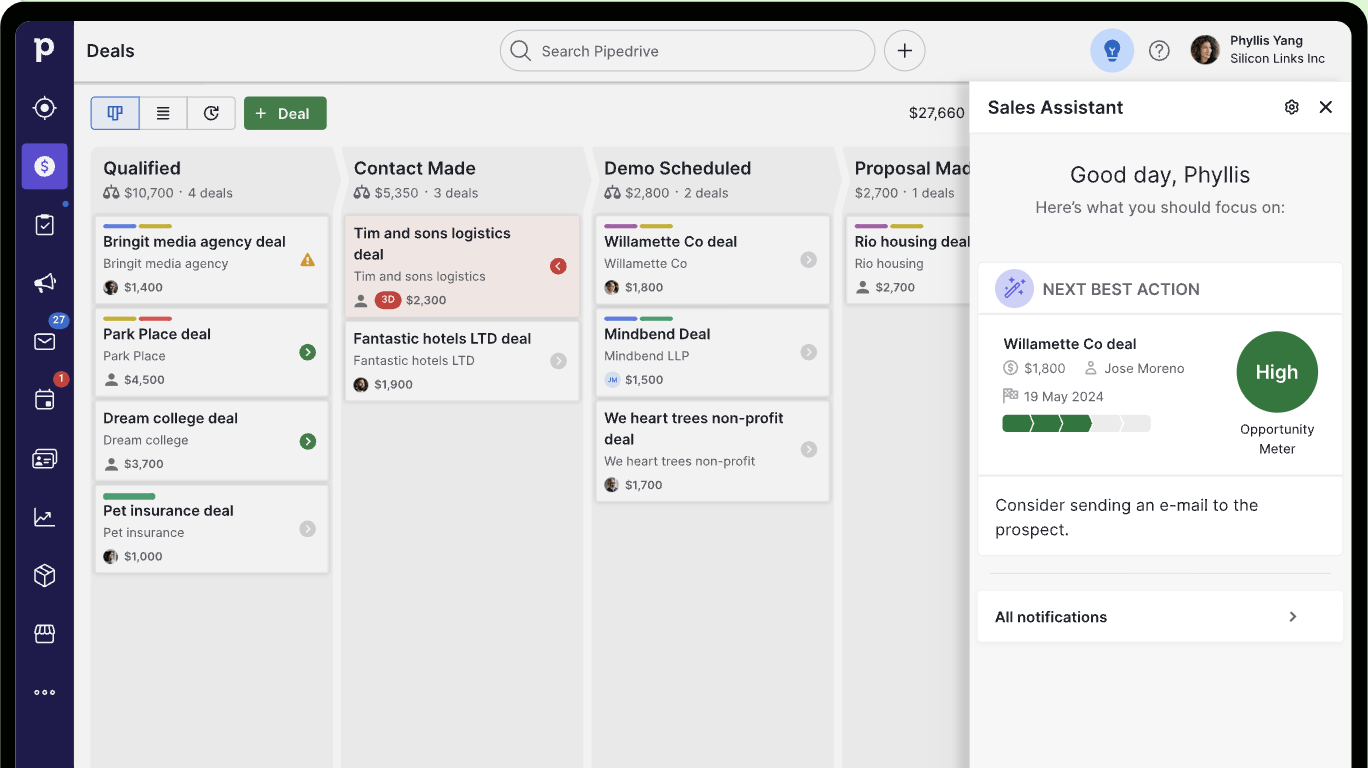Screen dimensions: 1368x768
Task: Click the gray arrow on We heart trees deal
Action: pyautogui.click(x=809, y=450)
